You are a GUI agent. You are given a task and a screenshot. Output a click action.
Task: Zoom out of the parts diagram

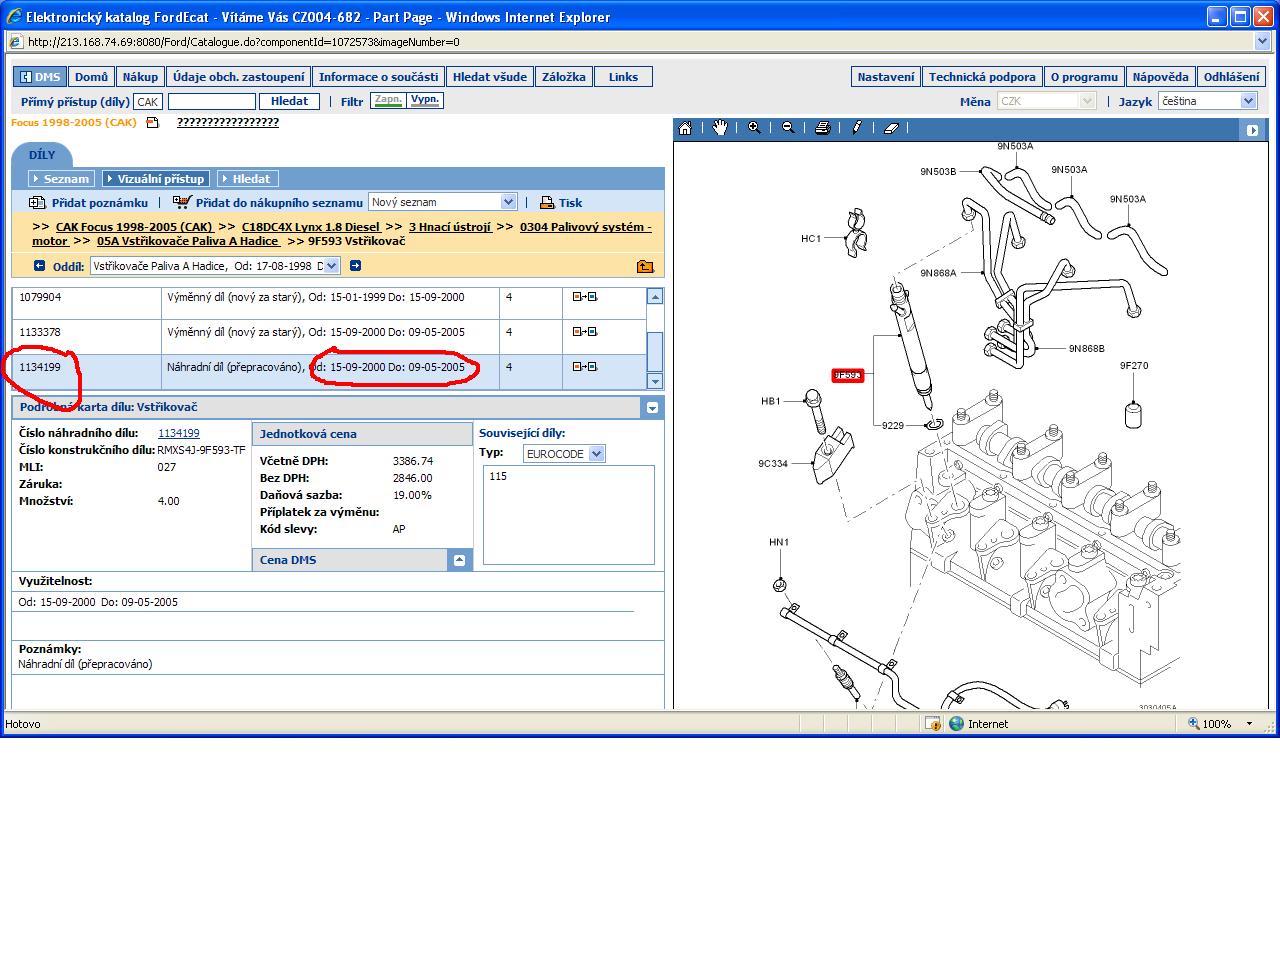788,128
